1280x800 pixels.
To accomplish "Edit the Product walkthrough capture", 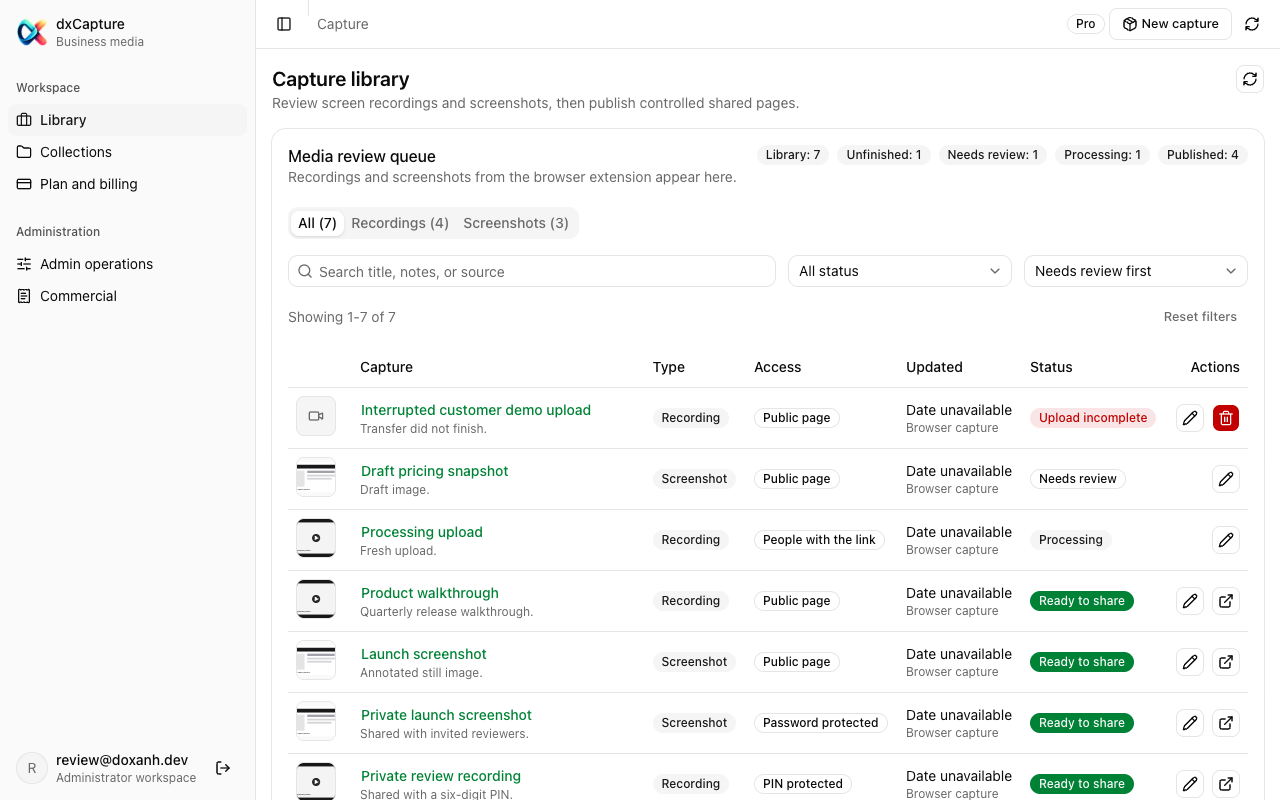I will click(1190, 601).
